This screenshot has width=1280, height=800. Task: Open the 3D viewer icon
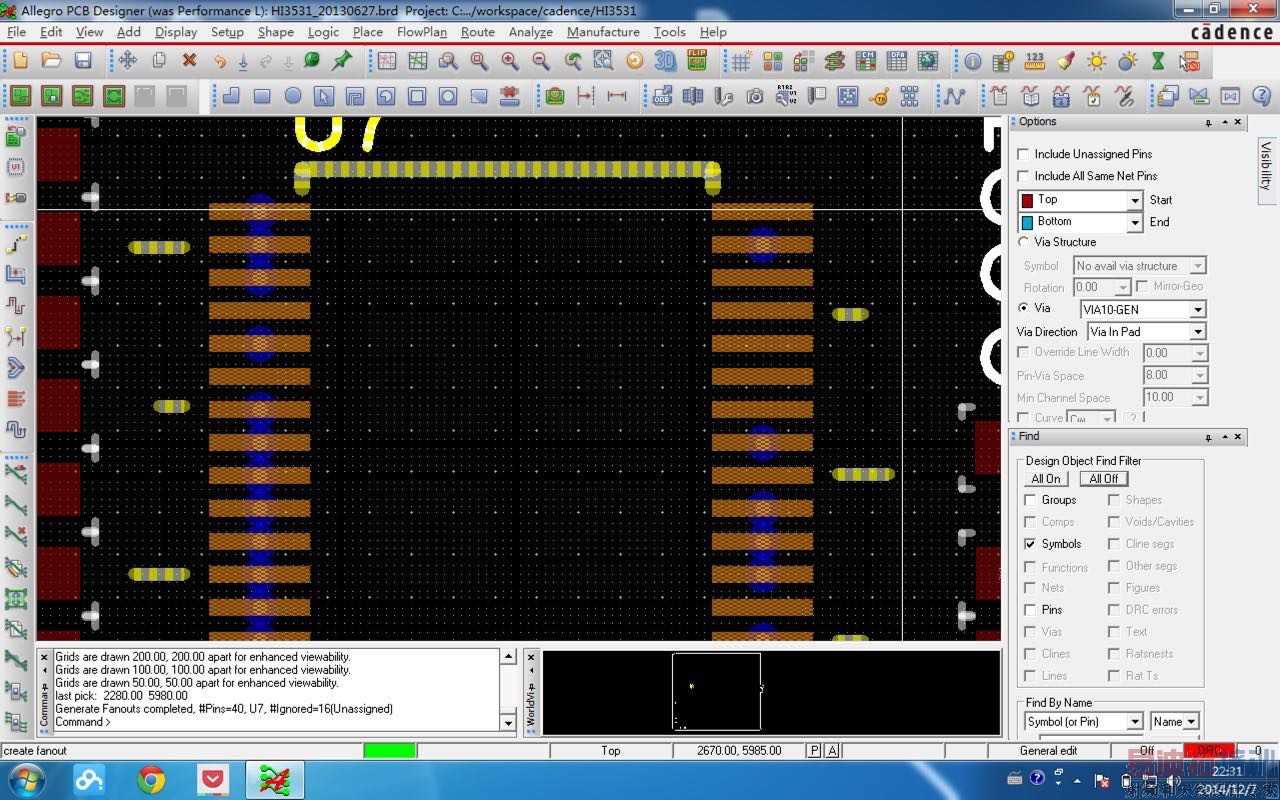(665, 61)
